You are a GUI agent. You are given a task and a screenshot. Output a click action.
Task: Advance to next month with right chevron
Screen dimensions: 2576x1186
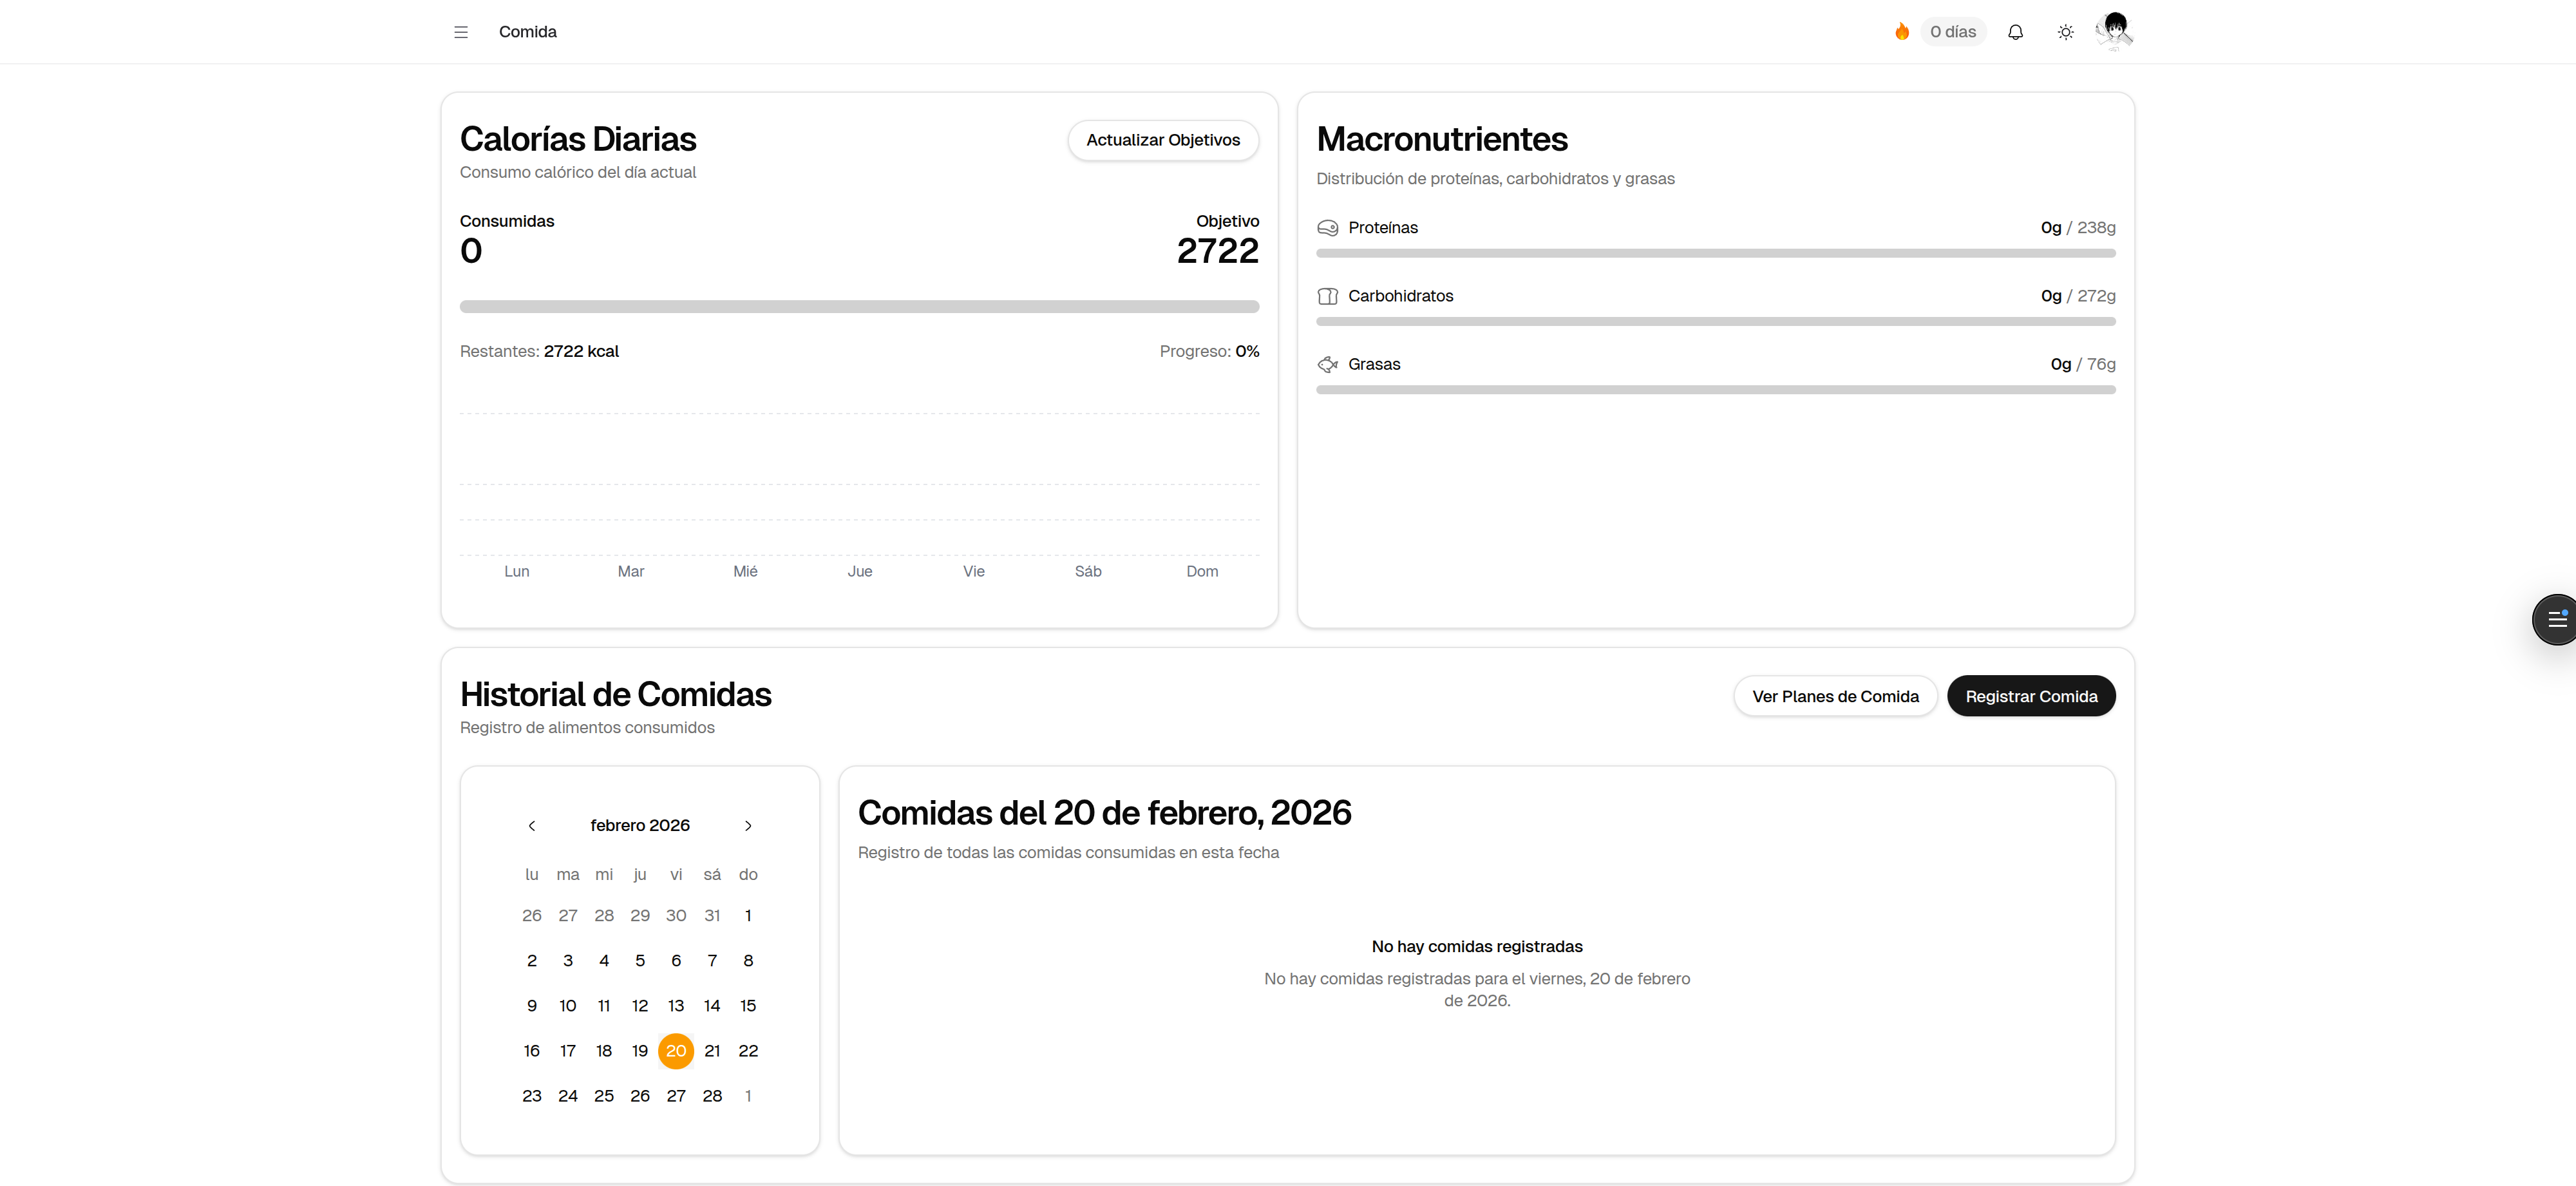(x=748, y=825)
